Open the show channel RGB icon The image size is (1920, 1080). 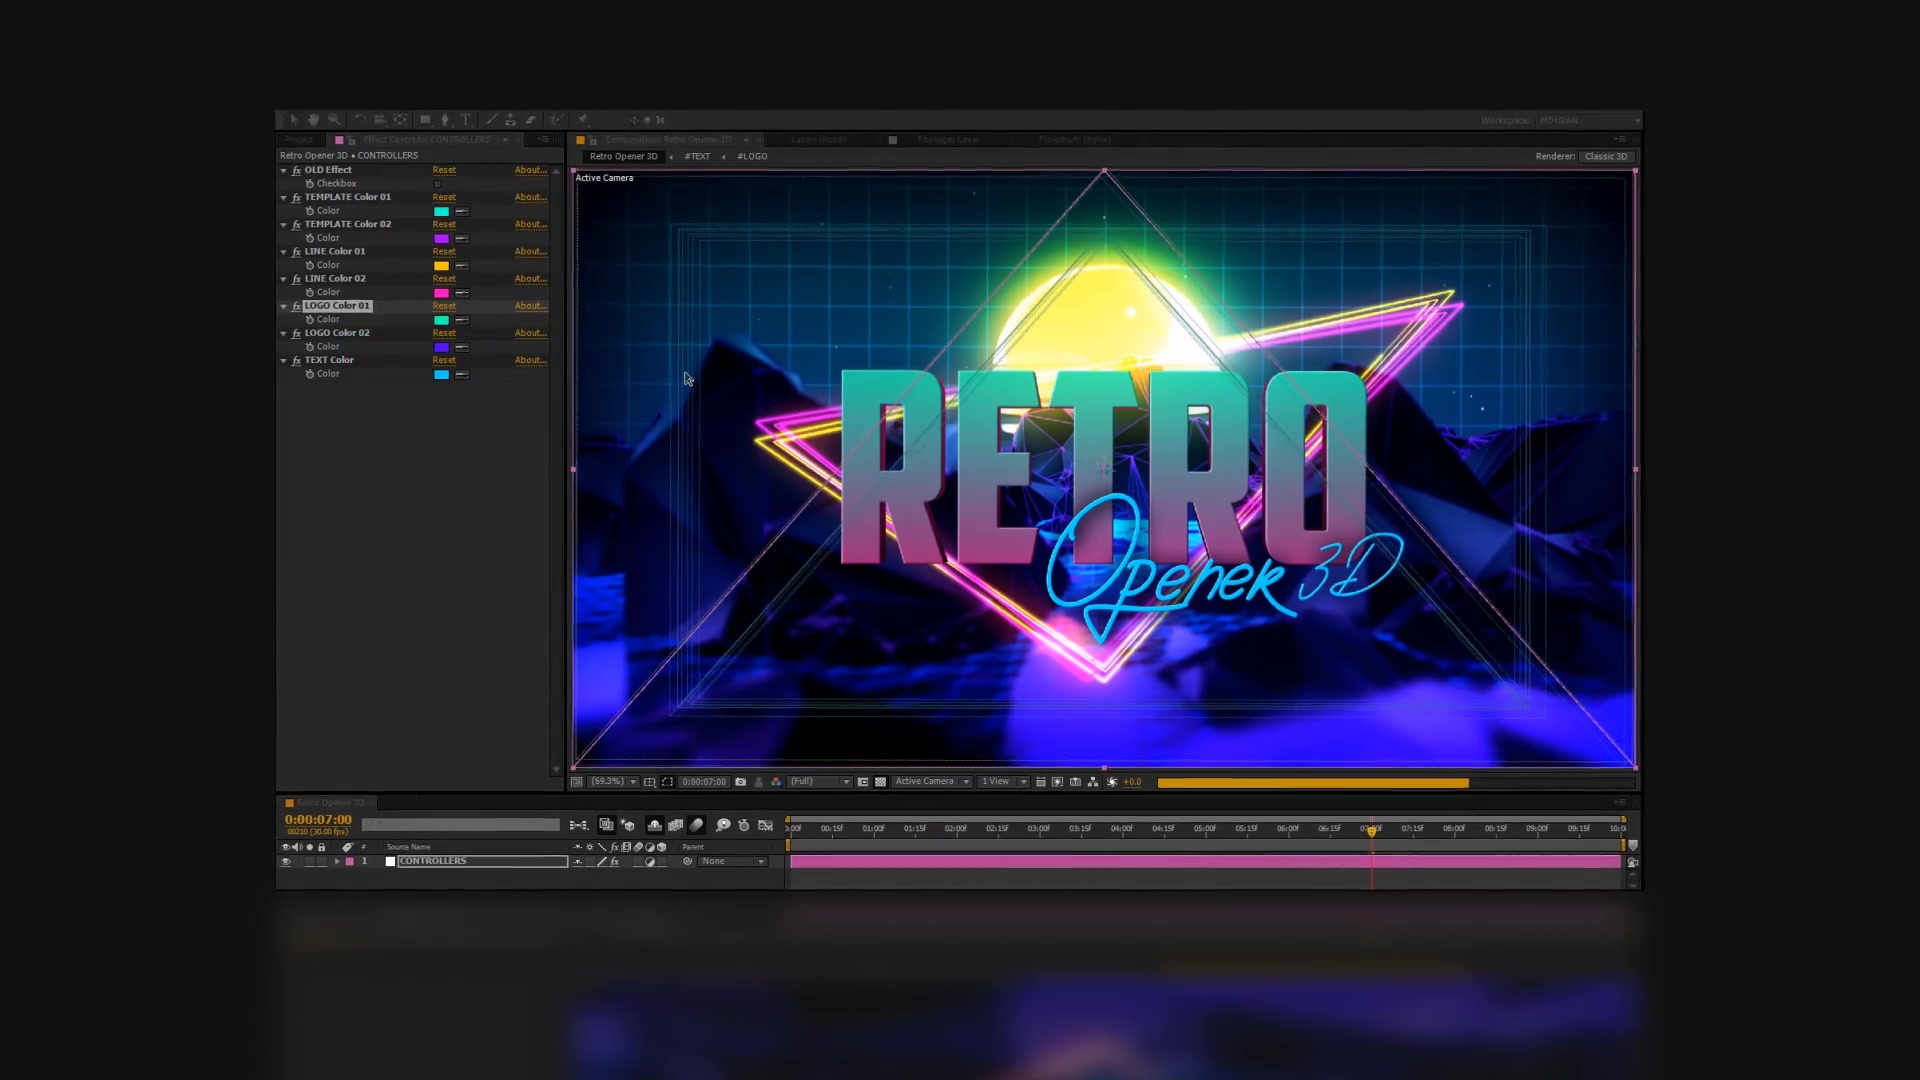[776, 782]
